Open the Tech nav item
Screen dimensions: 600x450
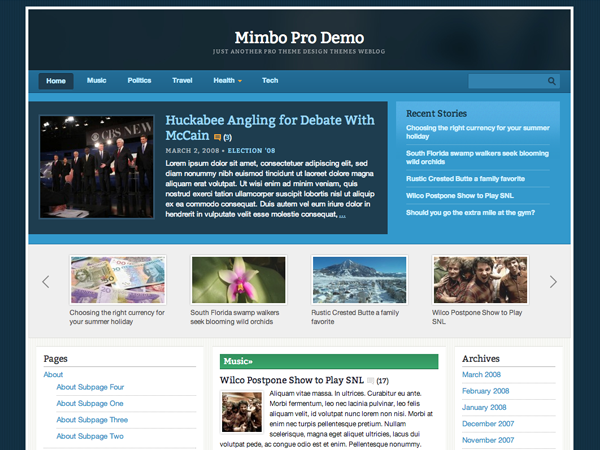(x=270, y=80)
